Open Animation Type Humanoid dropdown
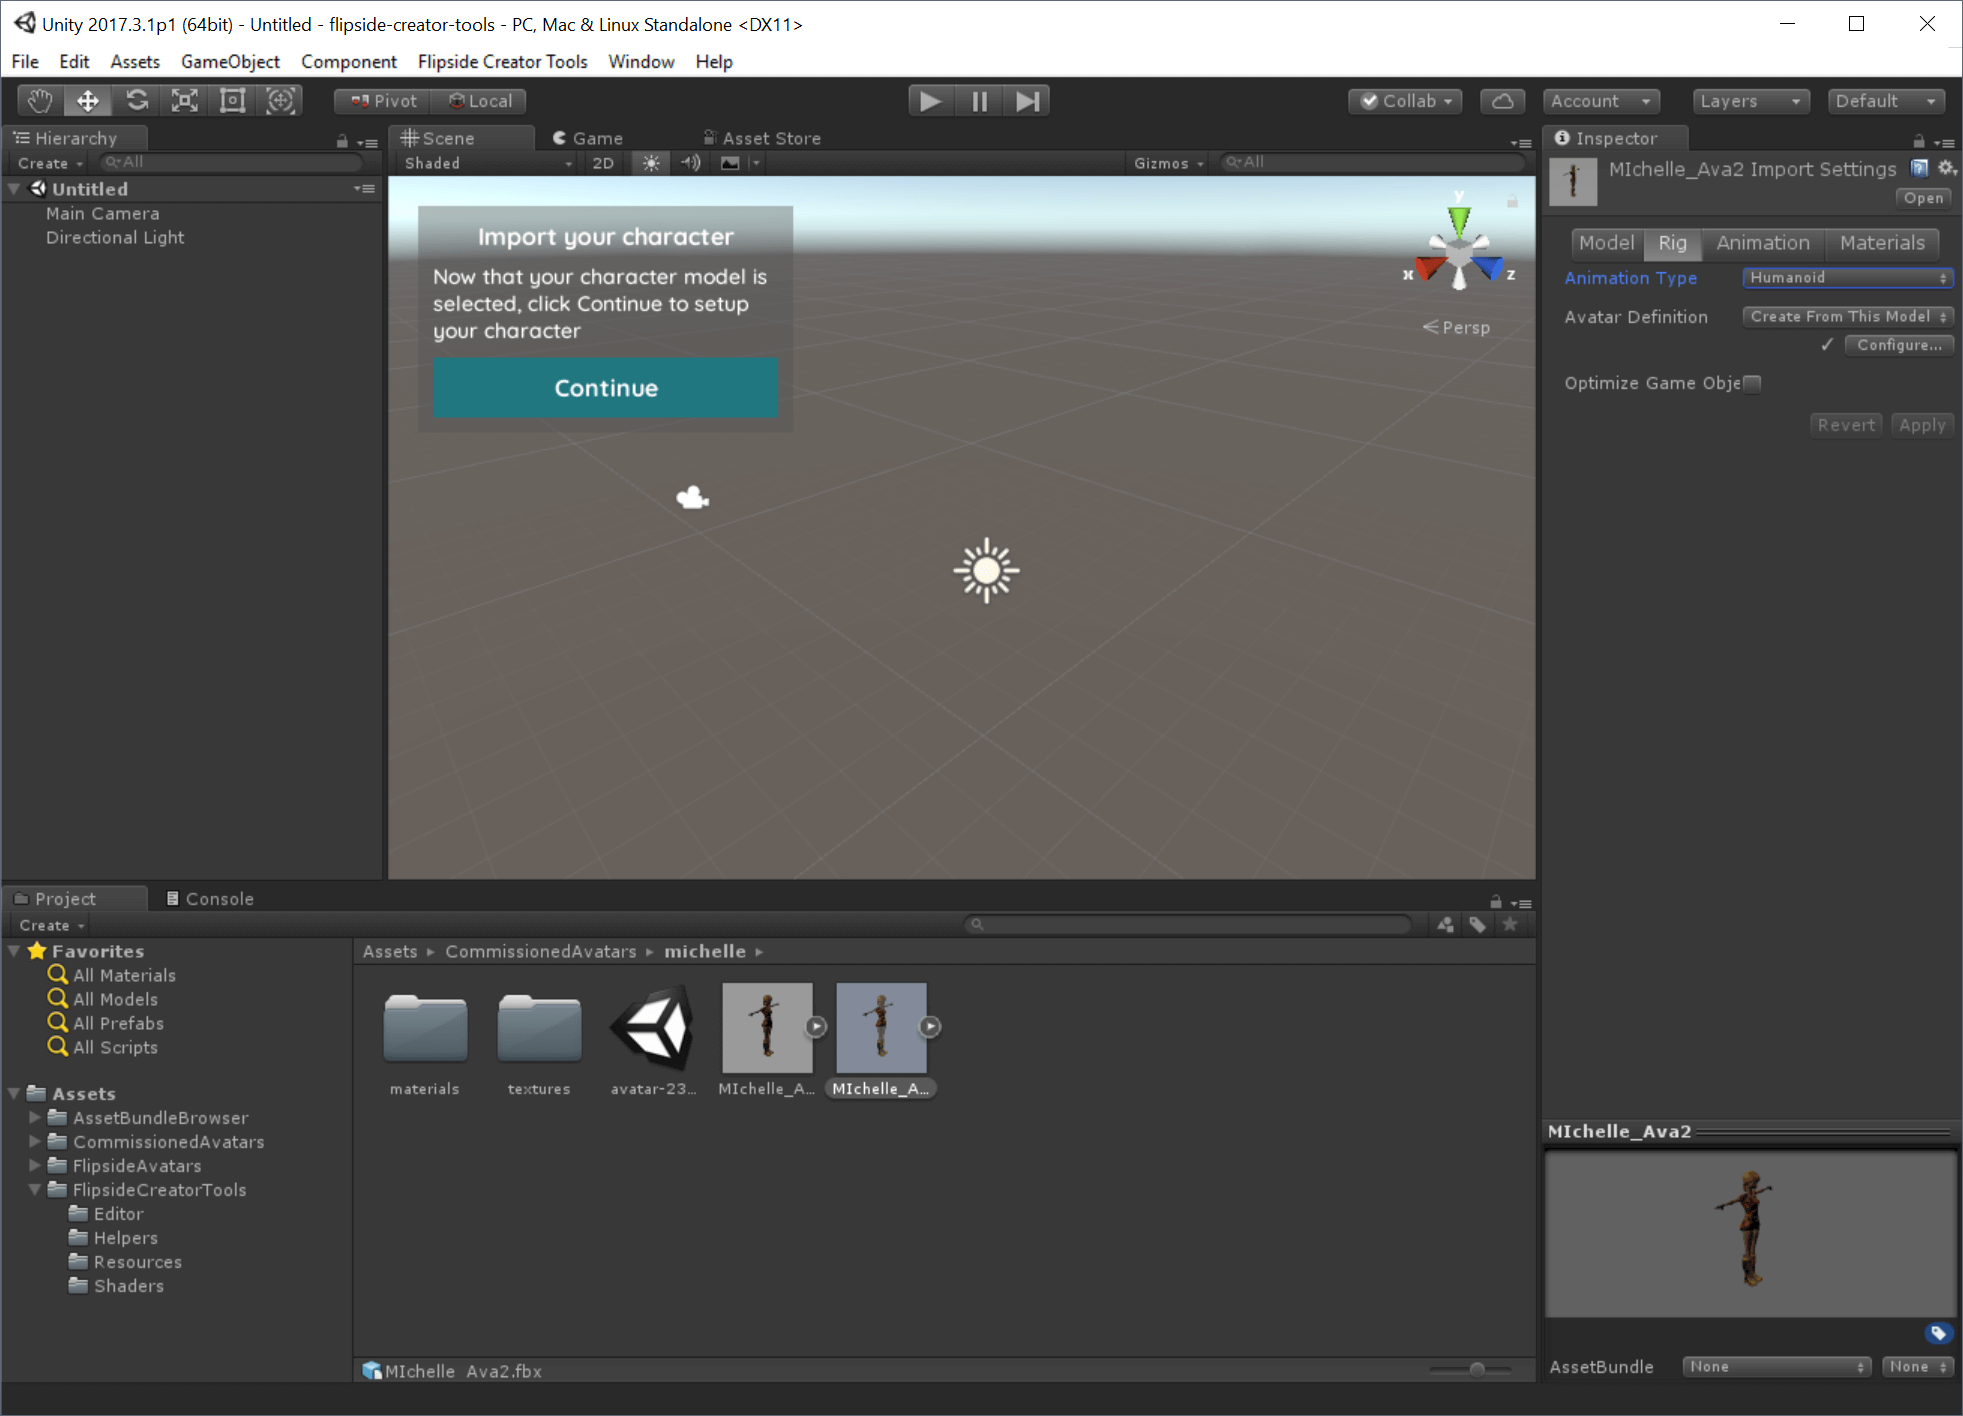The width and height of the screenshot is (1963, 1416). point(1848,278)
